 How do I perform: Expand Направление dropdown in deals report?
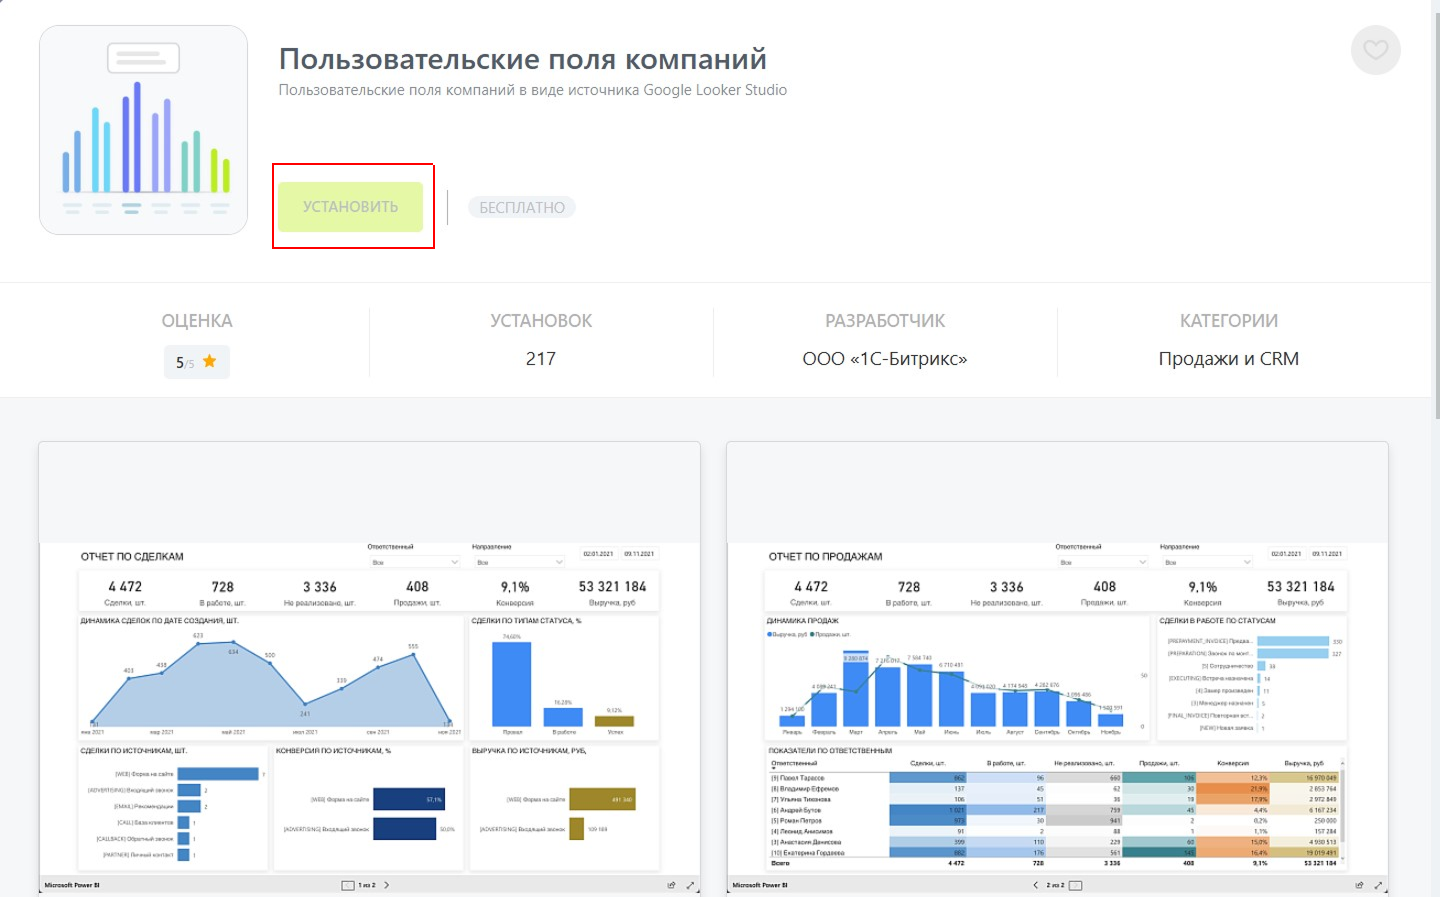pos(518,562)
